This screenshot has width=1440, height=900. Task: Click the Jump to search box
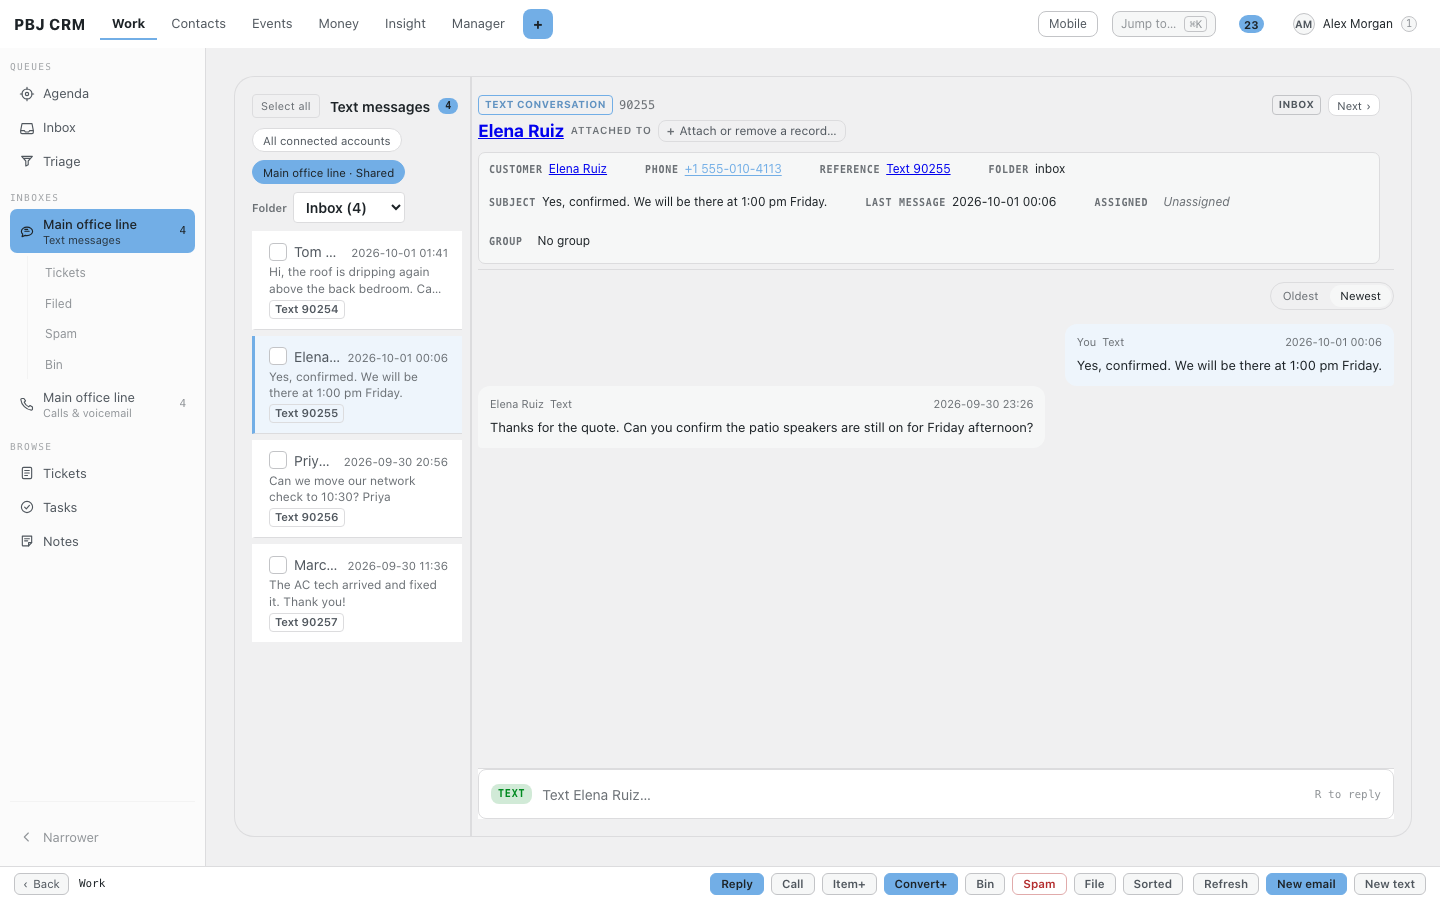(1164, 24)
